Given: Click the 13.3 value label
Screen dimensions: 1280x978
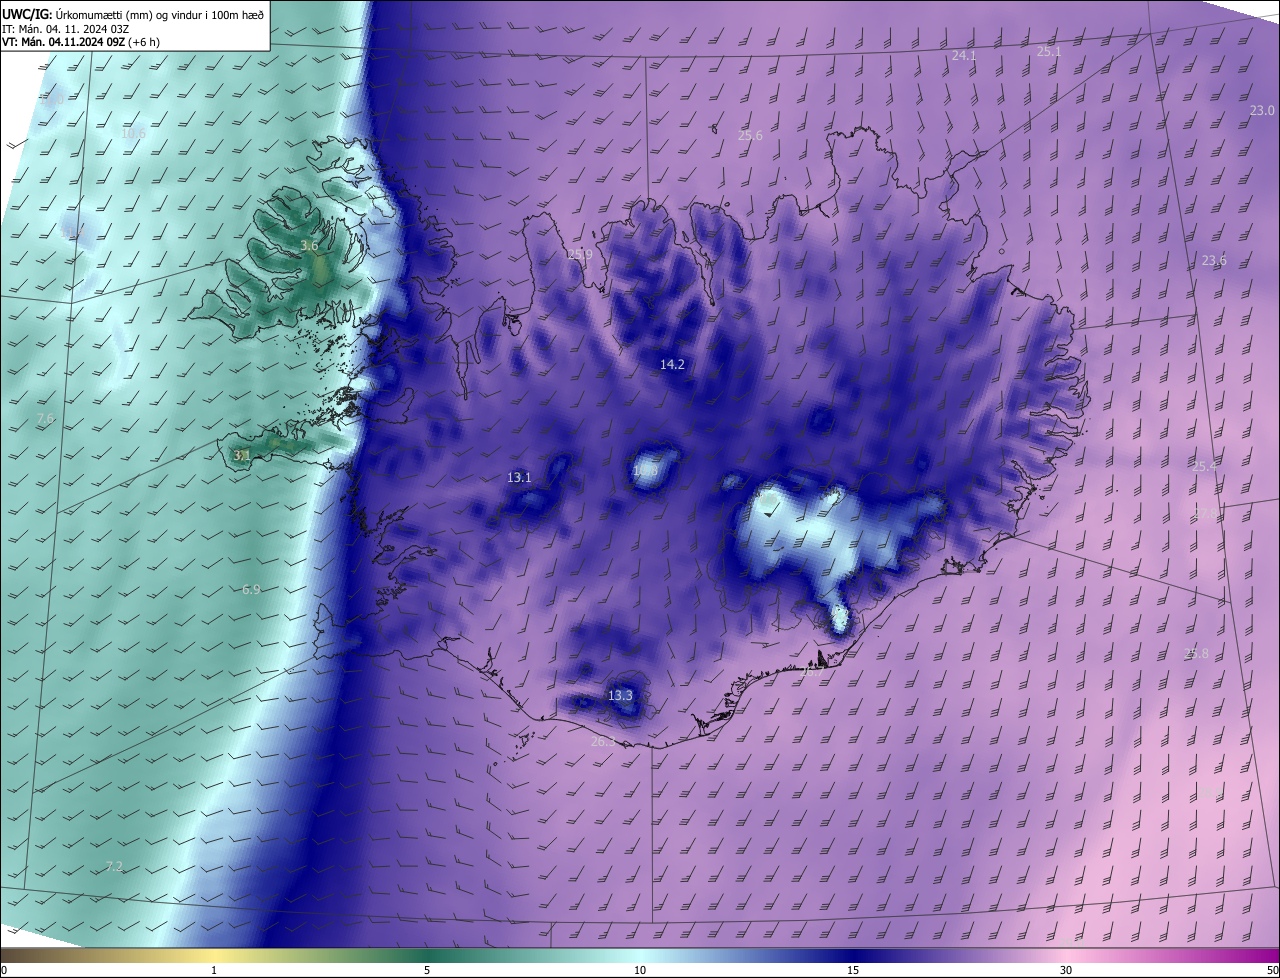Looking at the screenshot, I should pyautogui.click(x=620, y=695).
